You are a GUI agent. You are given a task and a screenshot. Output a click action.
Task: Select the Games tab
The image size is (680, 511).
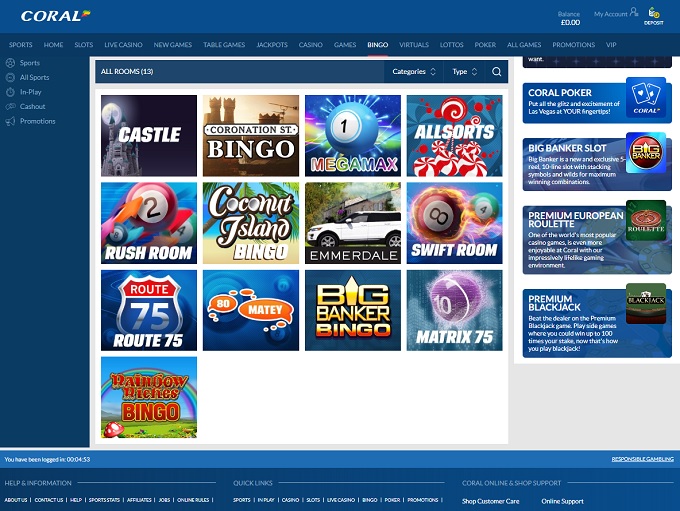[345, 45]
